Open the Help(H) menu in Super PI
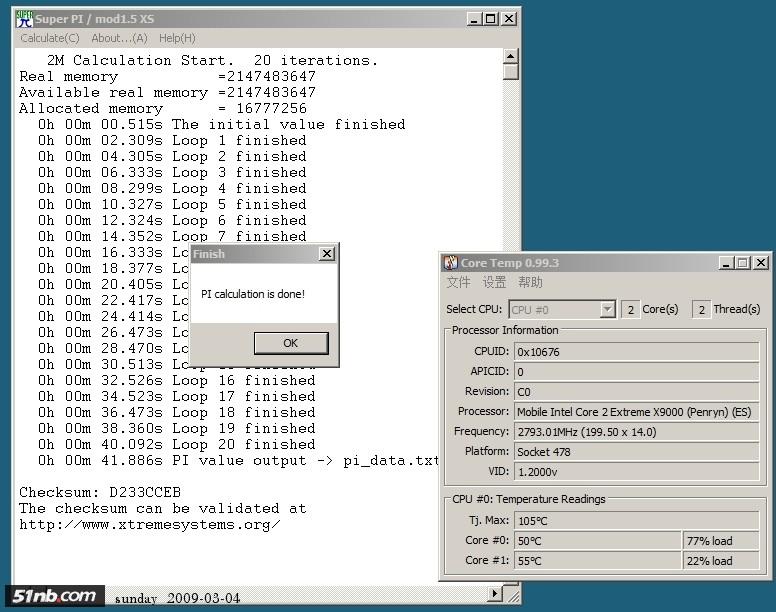The width and height of the screenshot is (776, 612). (x=177, y=38)
